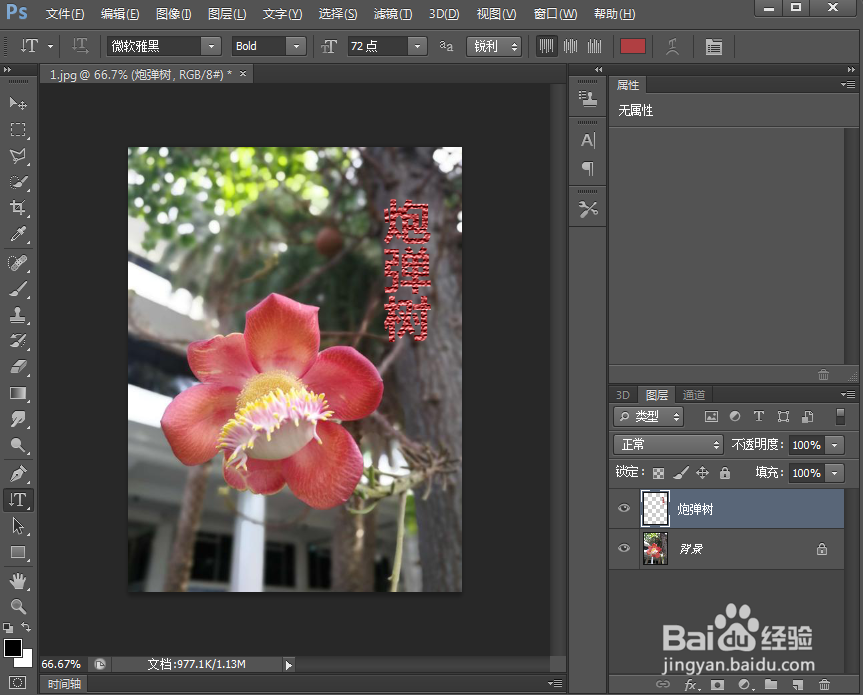Delete layer using trash icon

tap(824, 685)
